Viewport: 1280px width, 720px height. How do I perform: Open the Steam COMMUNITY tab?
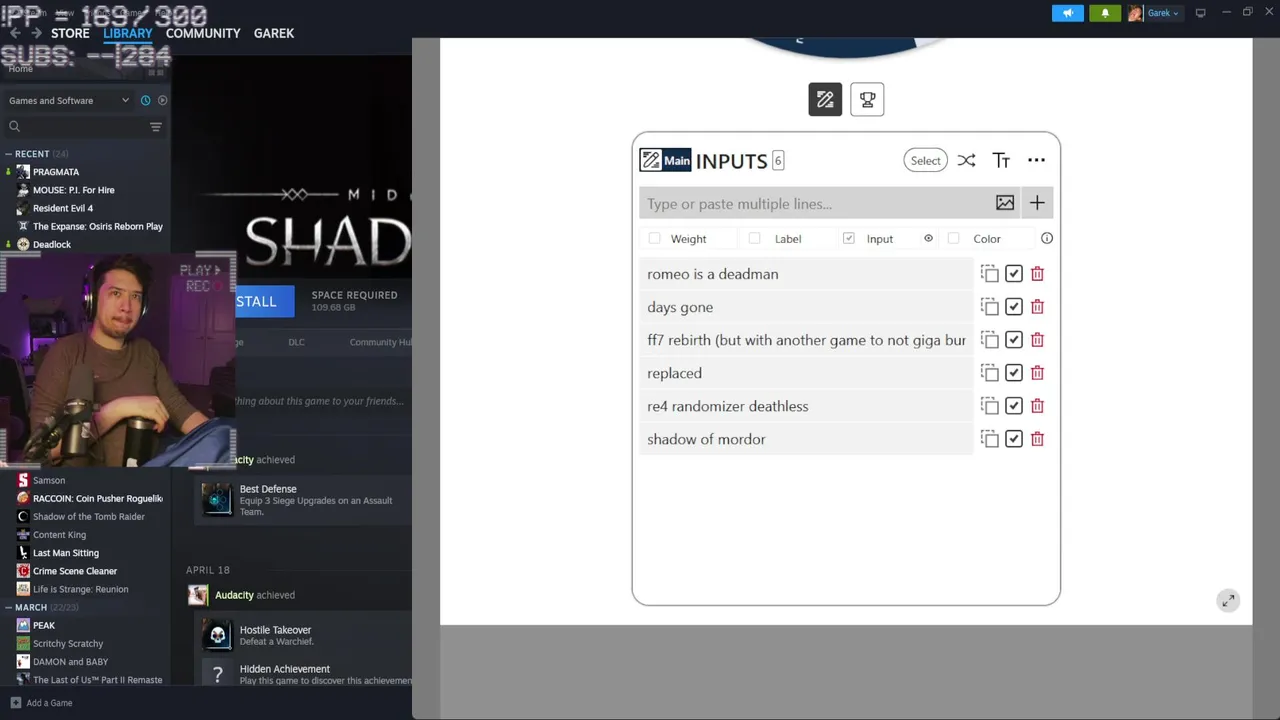[x=203, y=33]
